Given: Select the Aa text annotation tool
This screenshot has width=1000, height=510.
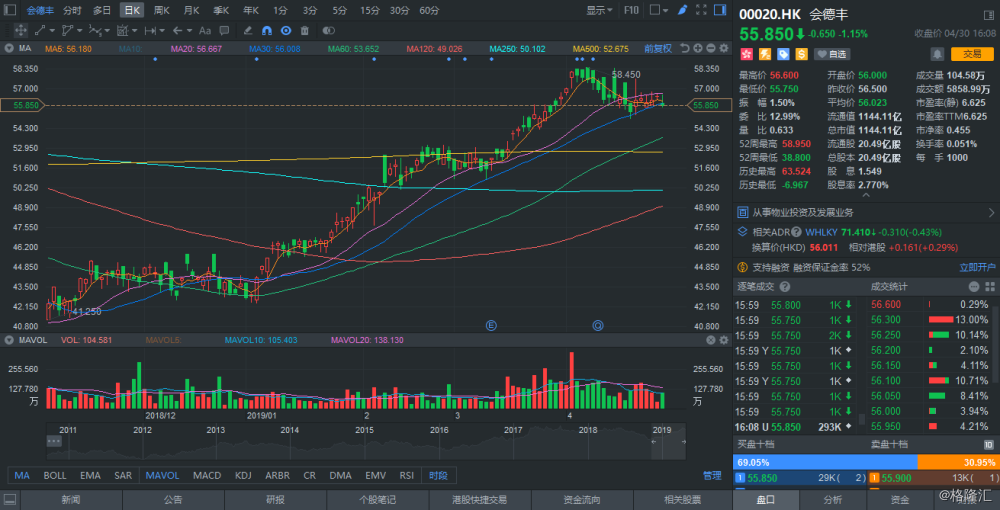Looking at the screenshot, I should 205,30.
